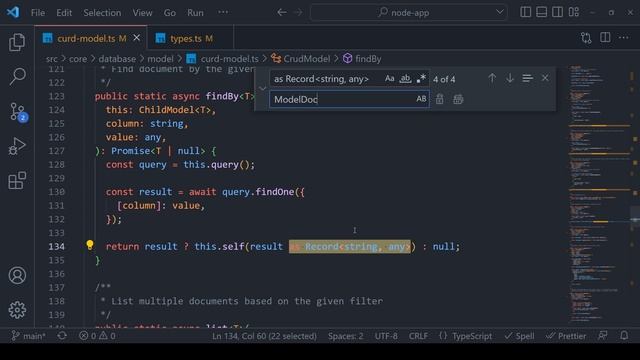640x360 pixels.
Task: Close the curd-model.ts tab
Action: pyautogui.click(x=137, y=38)
